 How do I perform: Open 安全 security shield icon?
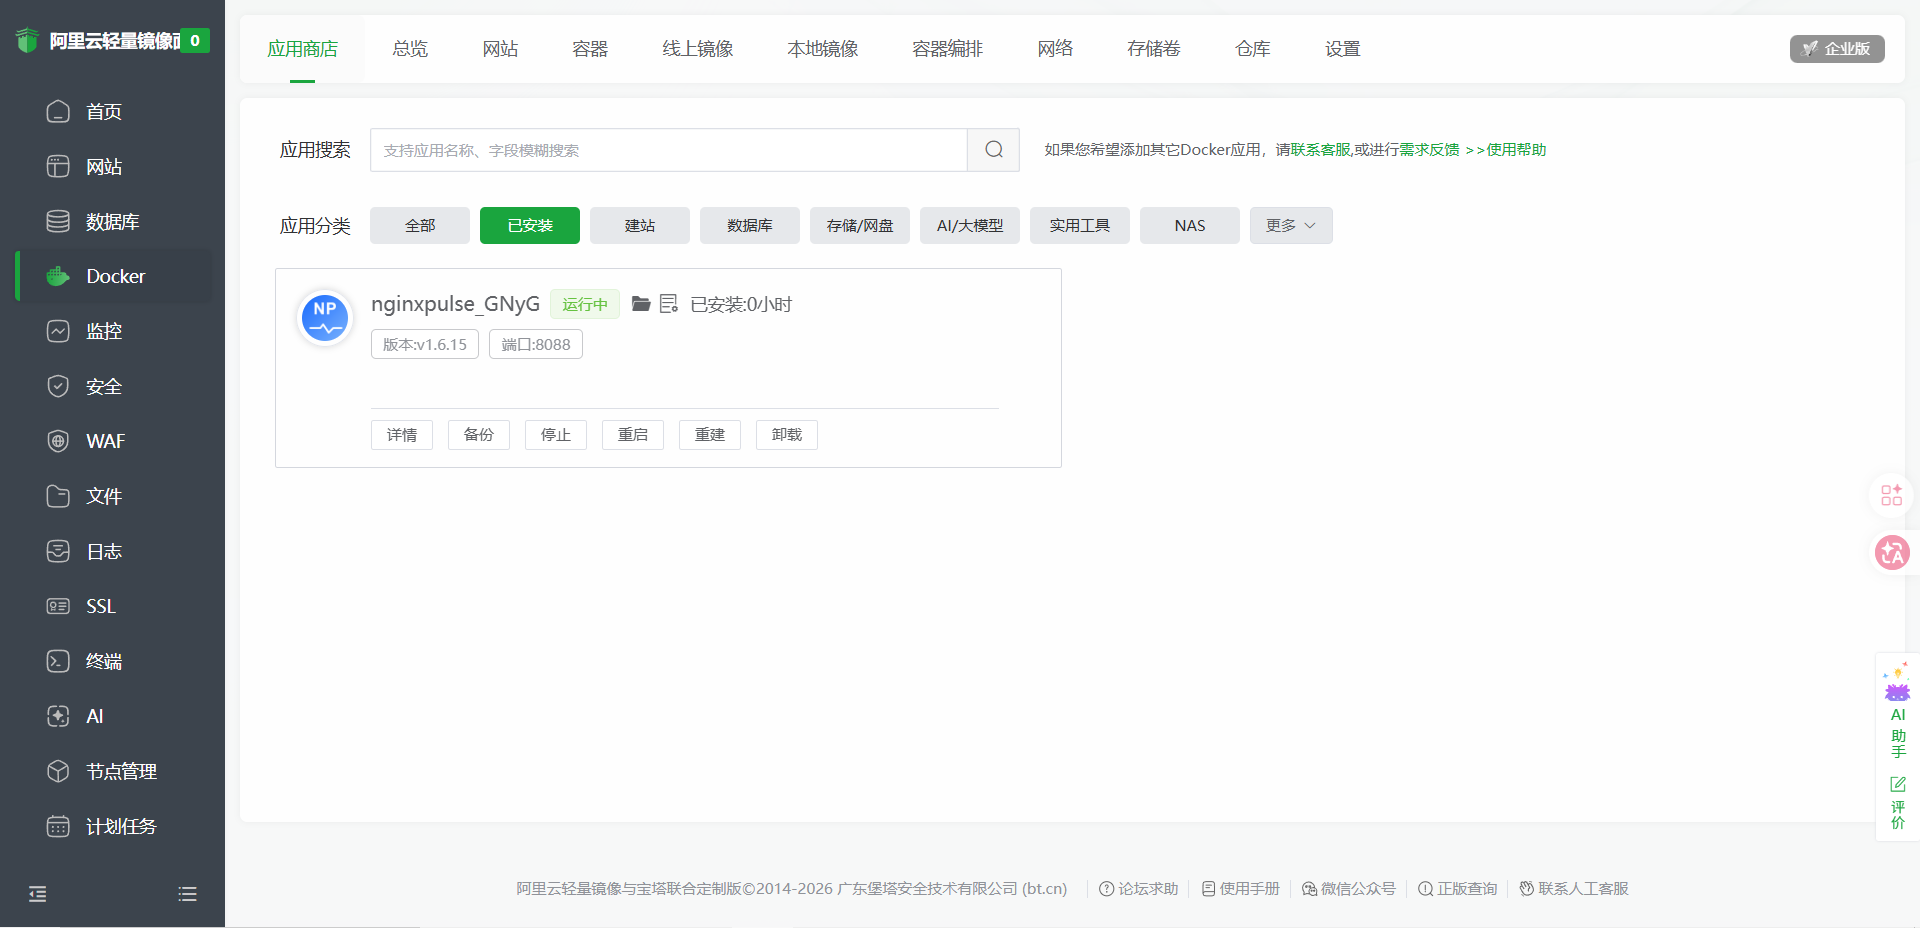pos(58,386)
